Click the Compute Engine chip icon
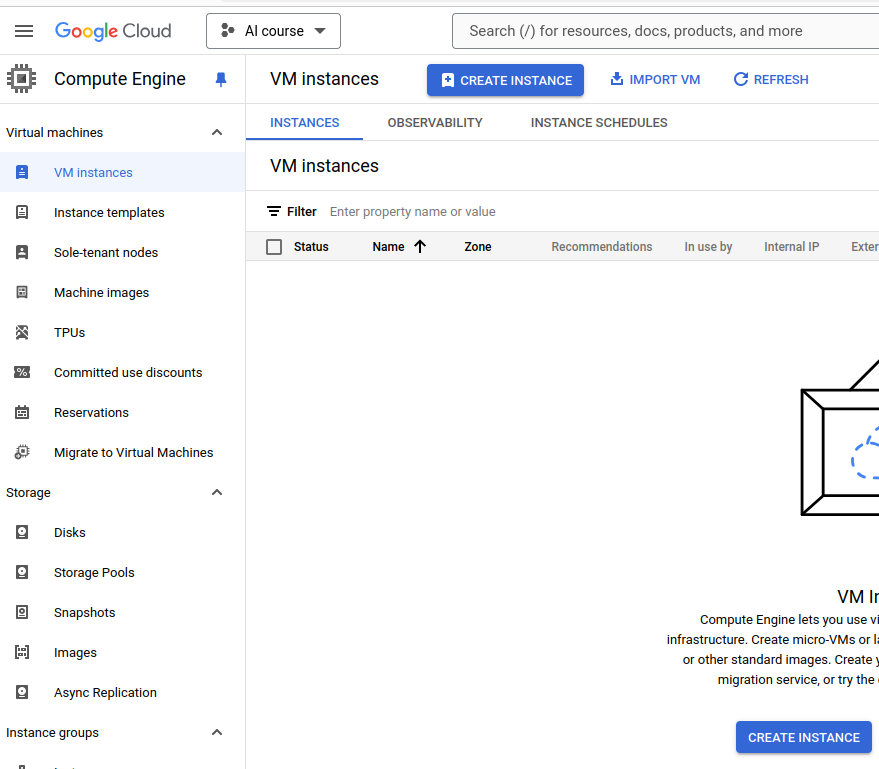Screen dimensions: 879x769 click(x=21, y=79)
